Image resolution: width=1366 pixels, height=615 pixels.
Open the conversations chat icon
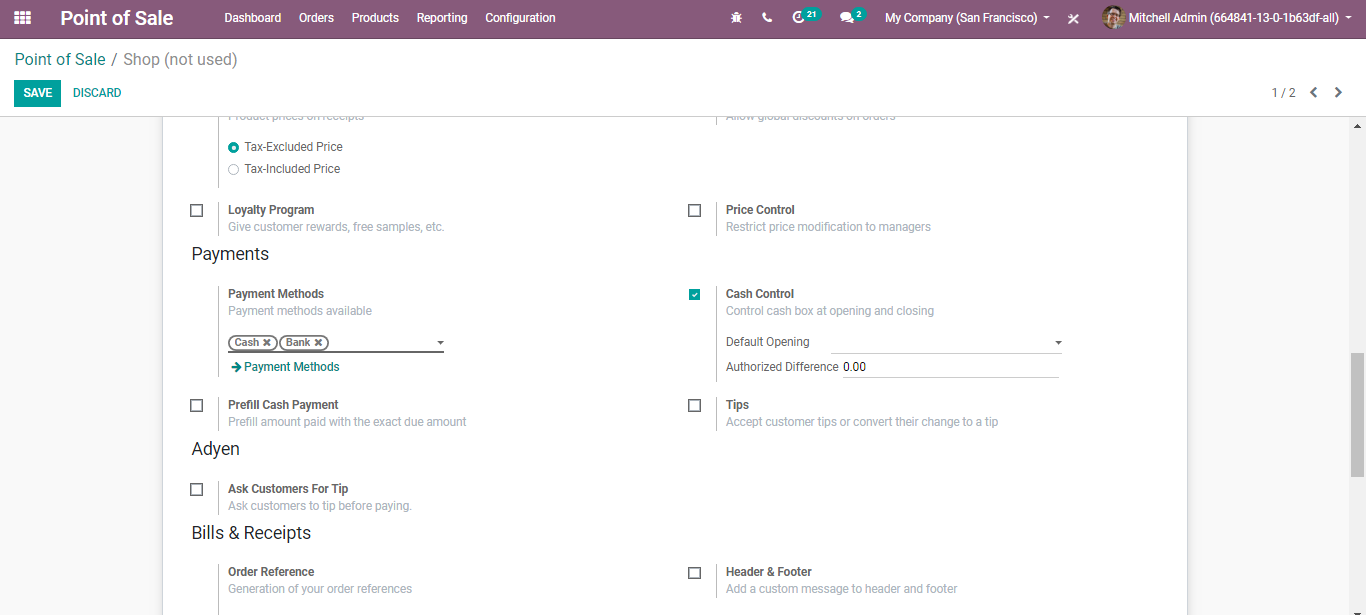847,18
